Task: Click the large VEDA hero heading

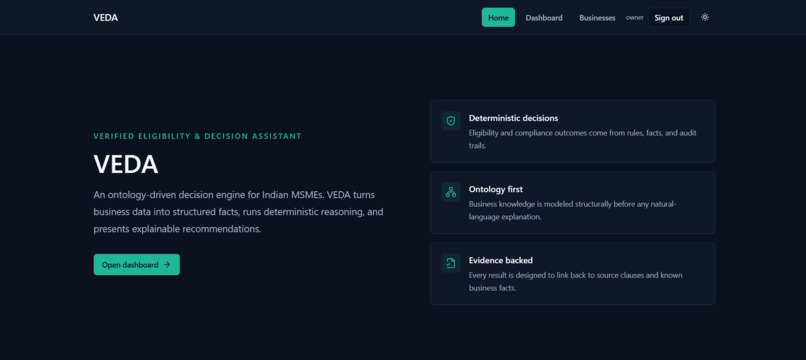Action: pos(125,164)
